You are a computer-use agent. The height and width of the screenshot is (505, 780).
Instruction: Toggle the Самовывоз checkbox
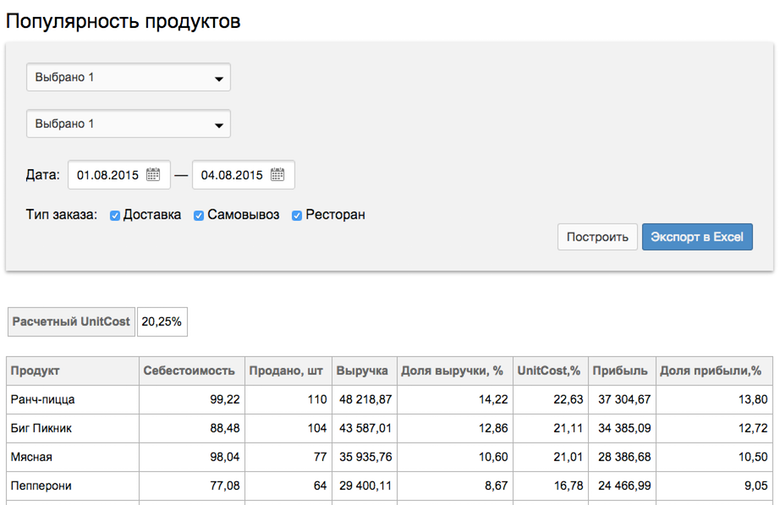click(198, 215)
